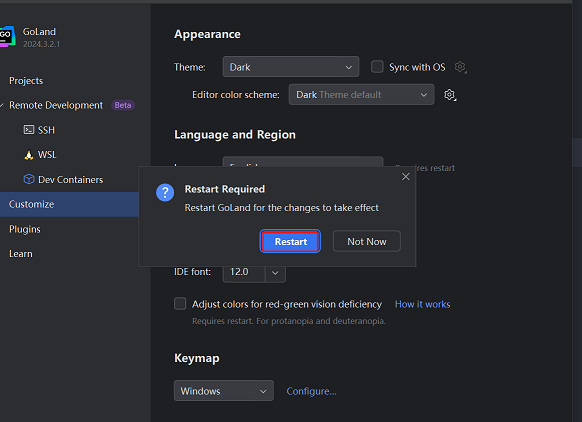
Task: Choose Not Now in dialog
Action: pos(366,241)
